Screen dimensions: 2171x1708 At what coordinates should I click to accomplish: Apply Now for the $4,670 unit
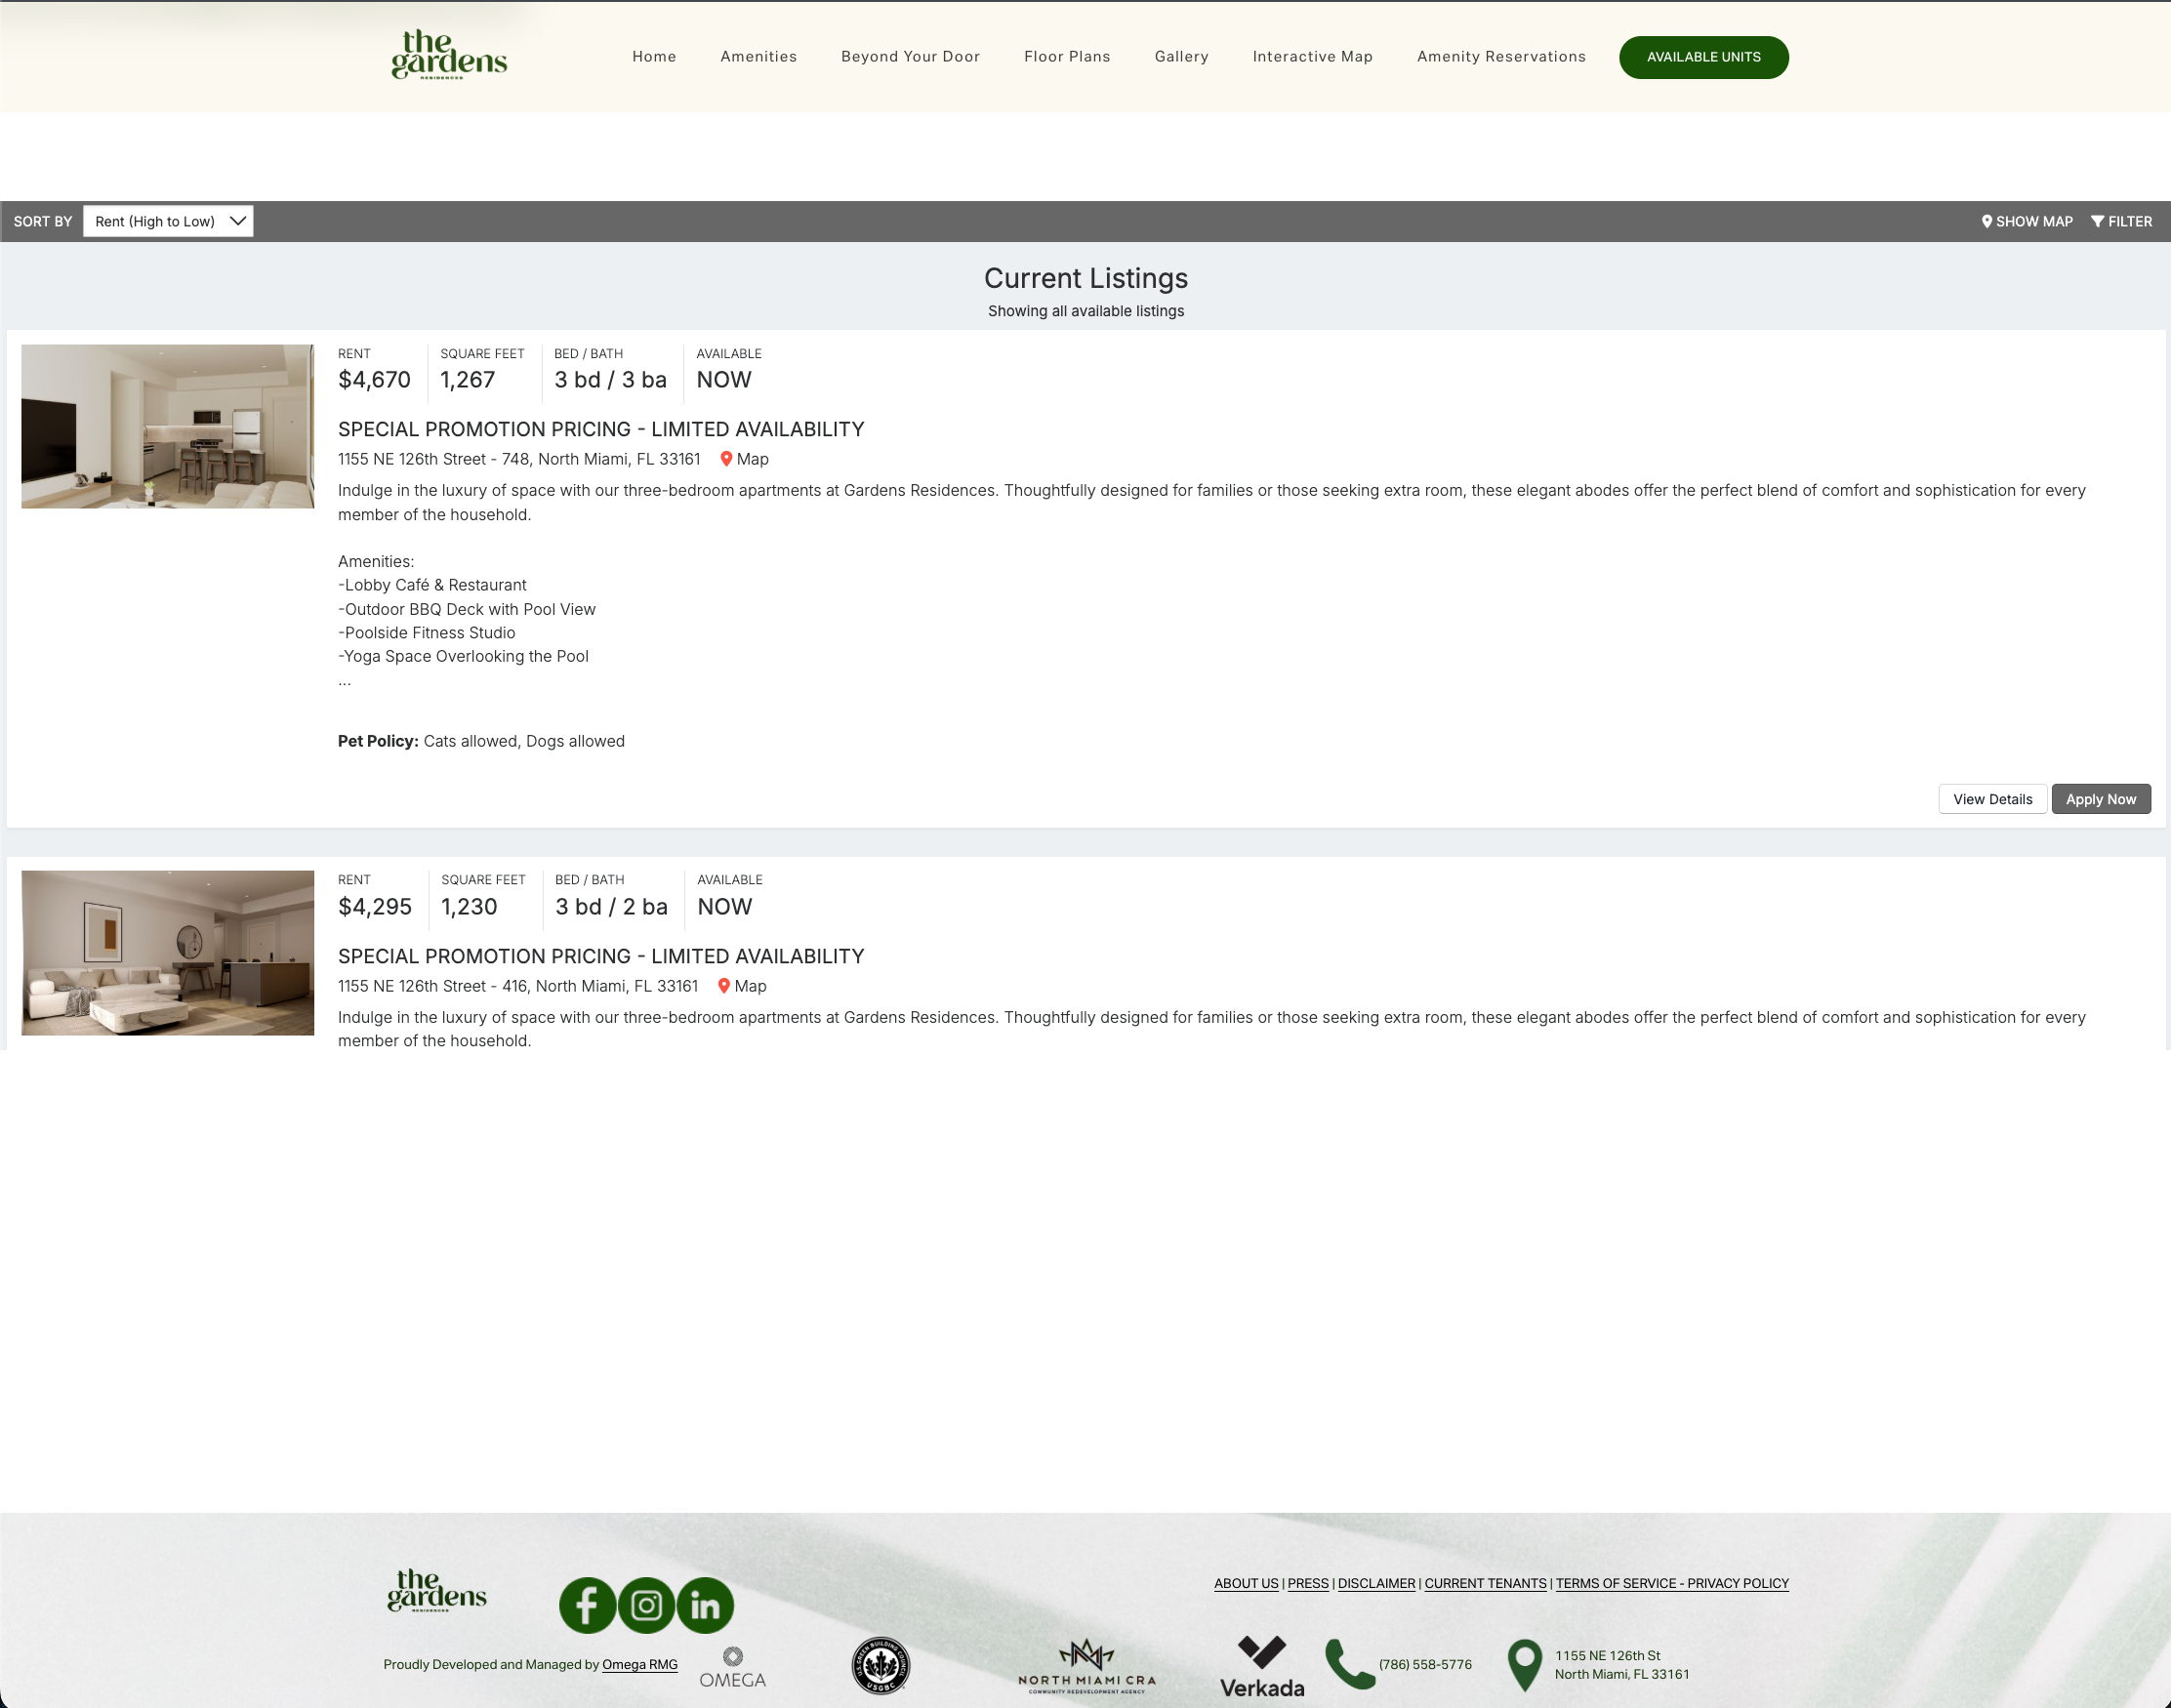pos(2101,799)
